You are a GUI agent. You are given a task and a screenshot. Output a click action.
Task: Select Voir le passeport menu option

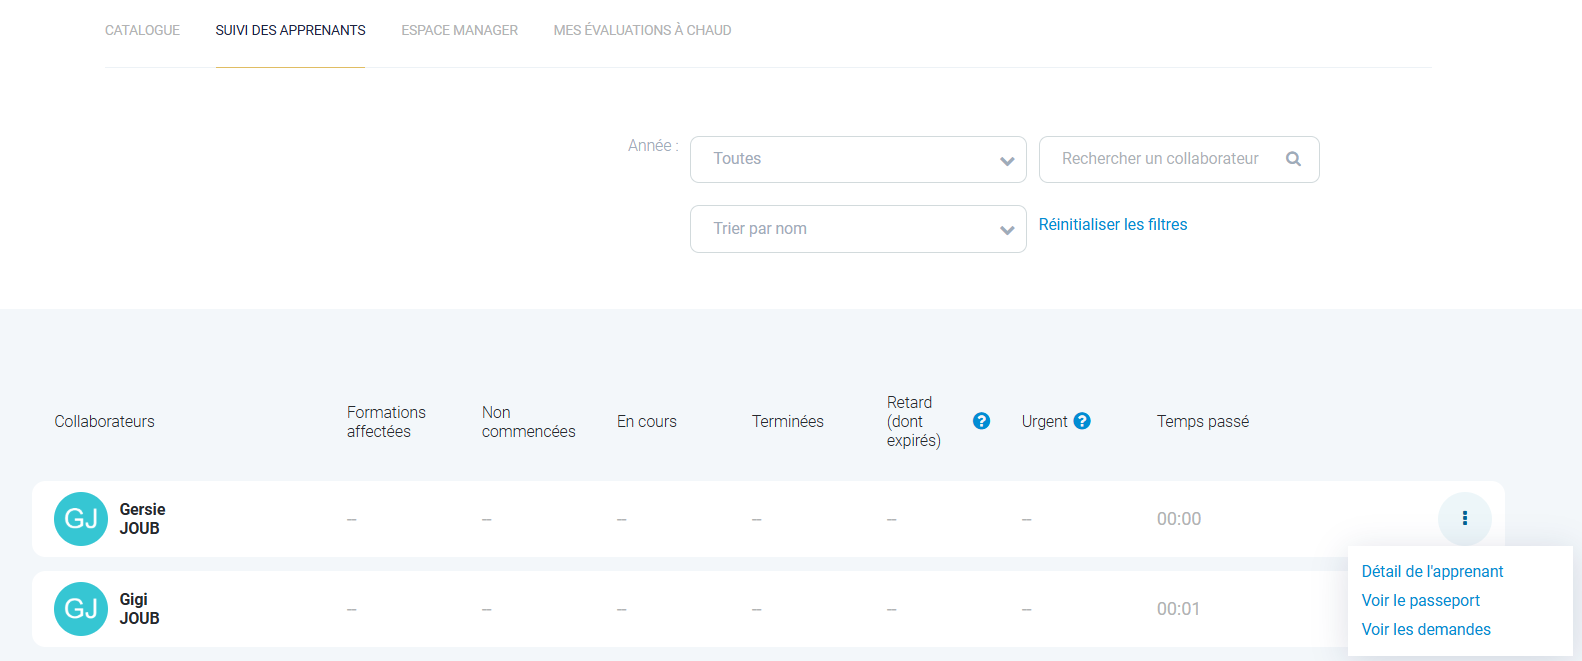coord(1420,600)
